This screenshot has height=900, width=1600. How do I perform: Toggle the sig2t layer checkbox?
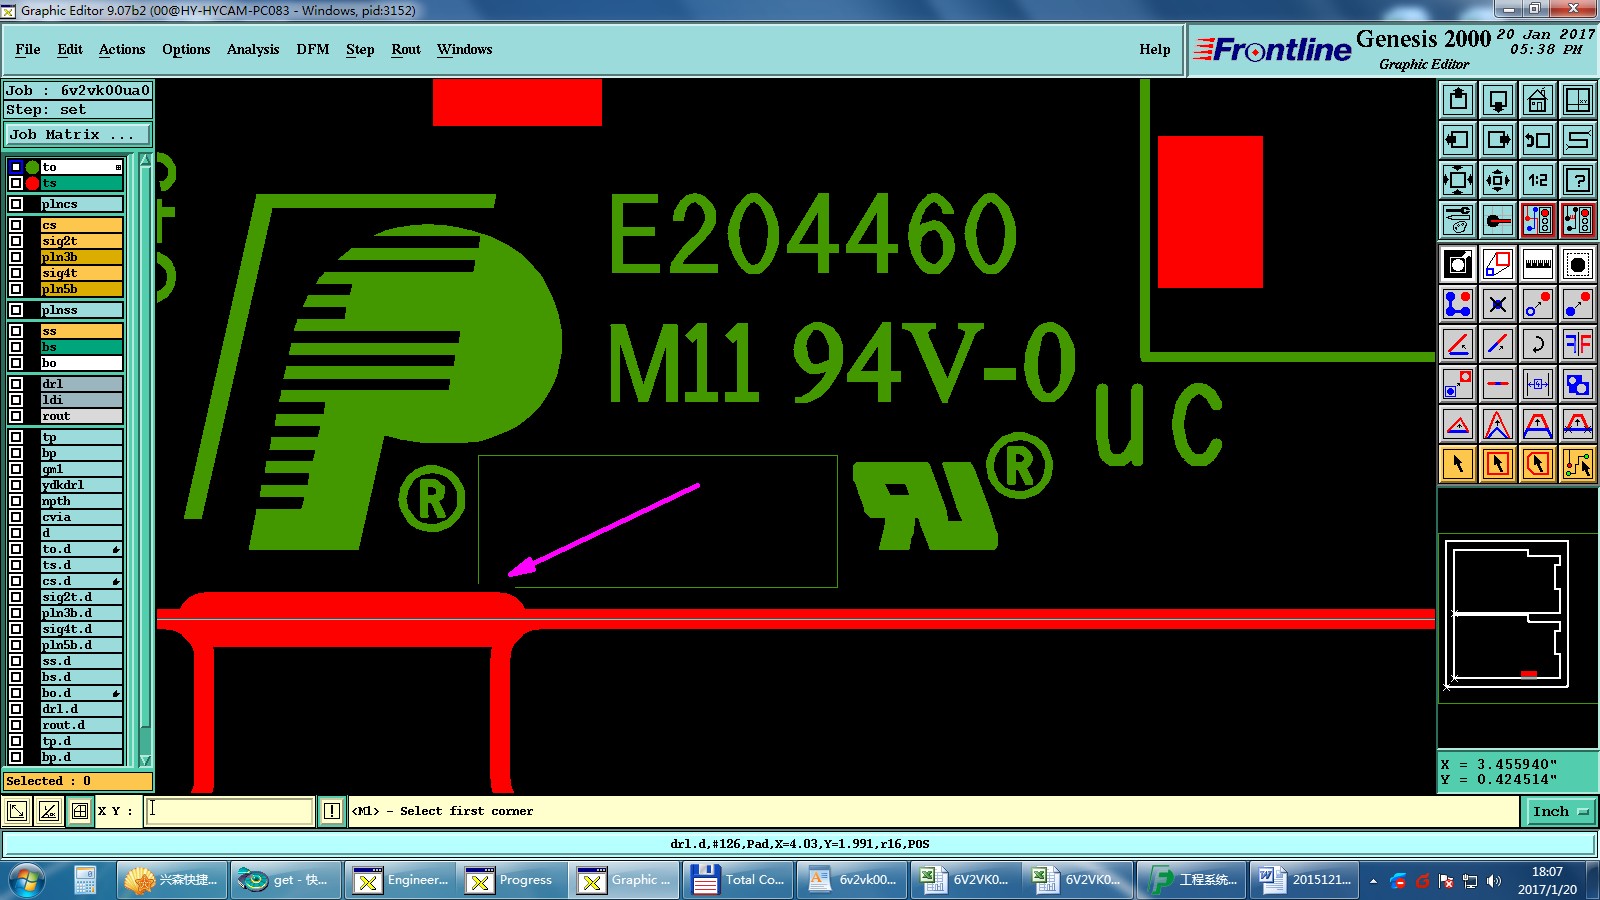(x=16, y=241)
